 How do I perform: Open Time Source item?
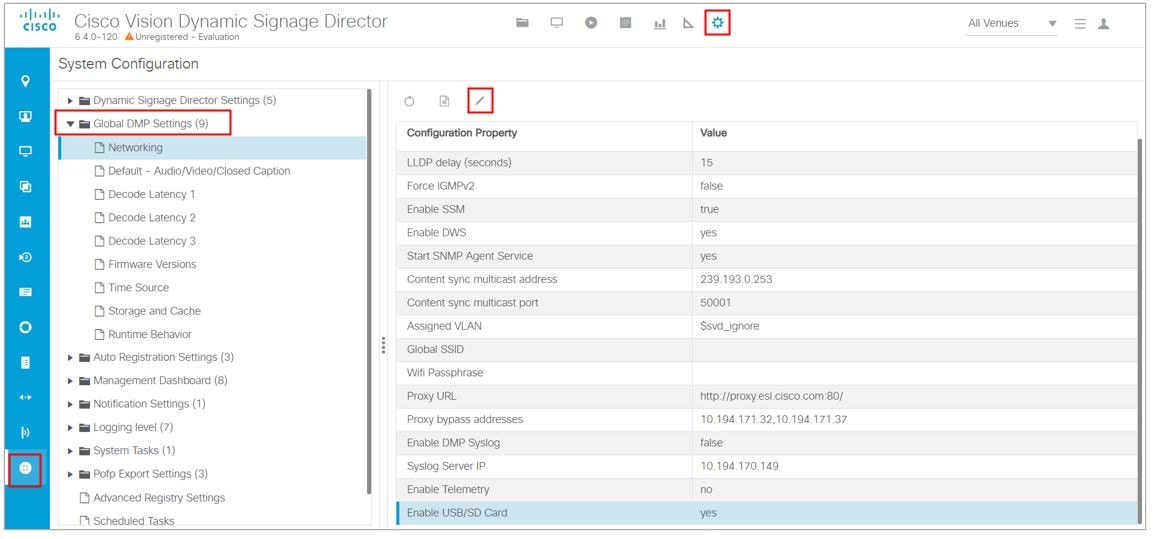click(138, 288)
